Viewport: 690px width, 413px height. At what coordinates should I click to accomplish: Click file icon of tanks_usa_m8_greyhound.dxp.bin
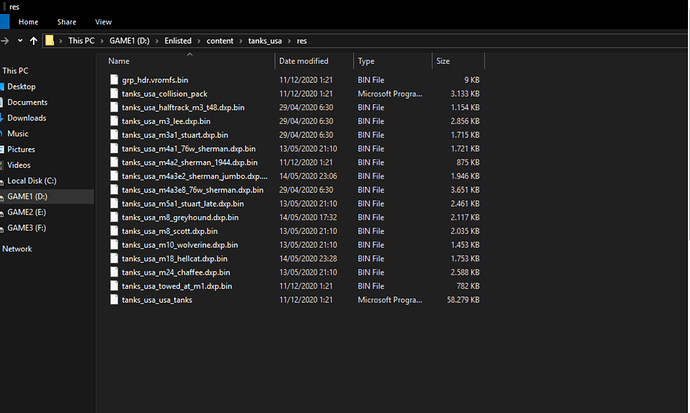[x=114, y=217]
